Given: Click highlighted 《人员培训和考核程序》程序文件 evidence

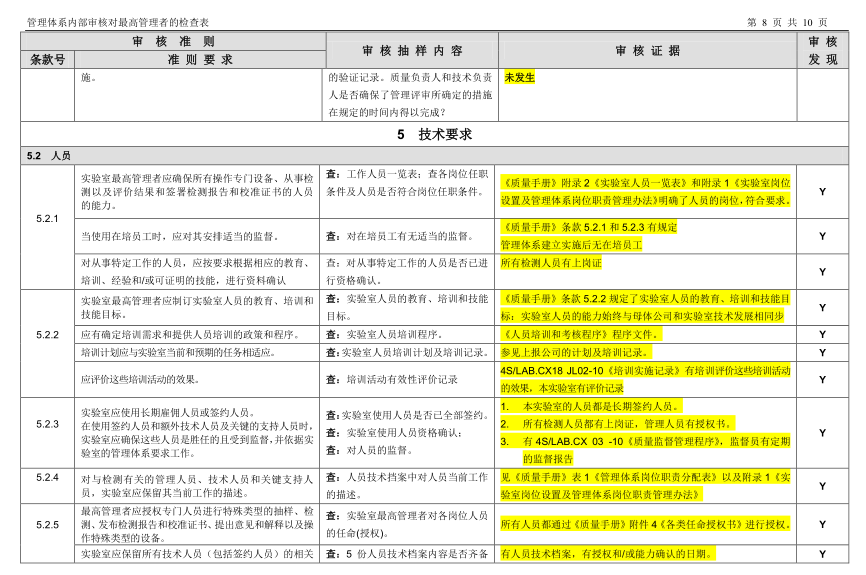Looking at the screenshot, I should click(x=581, y=334).
